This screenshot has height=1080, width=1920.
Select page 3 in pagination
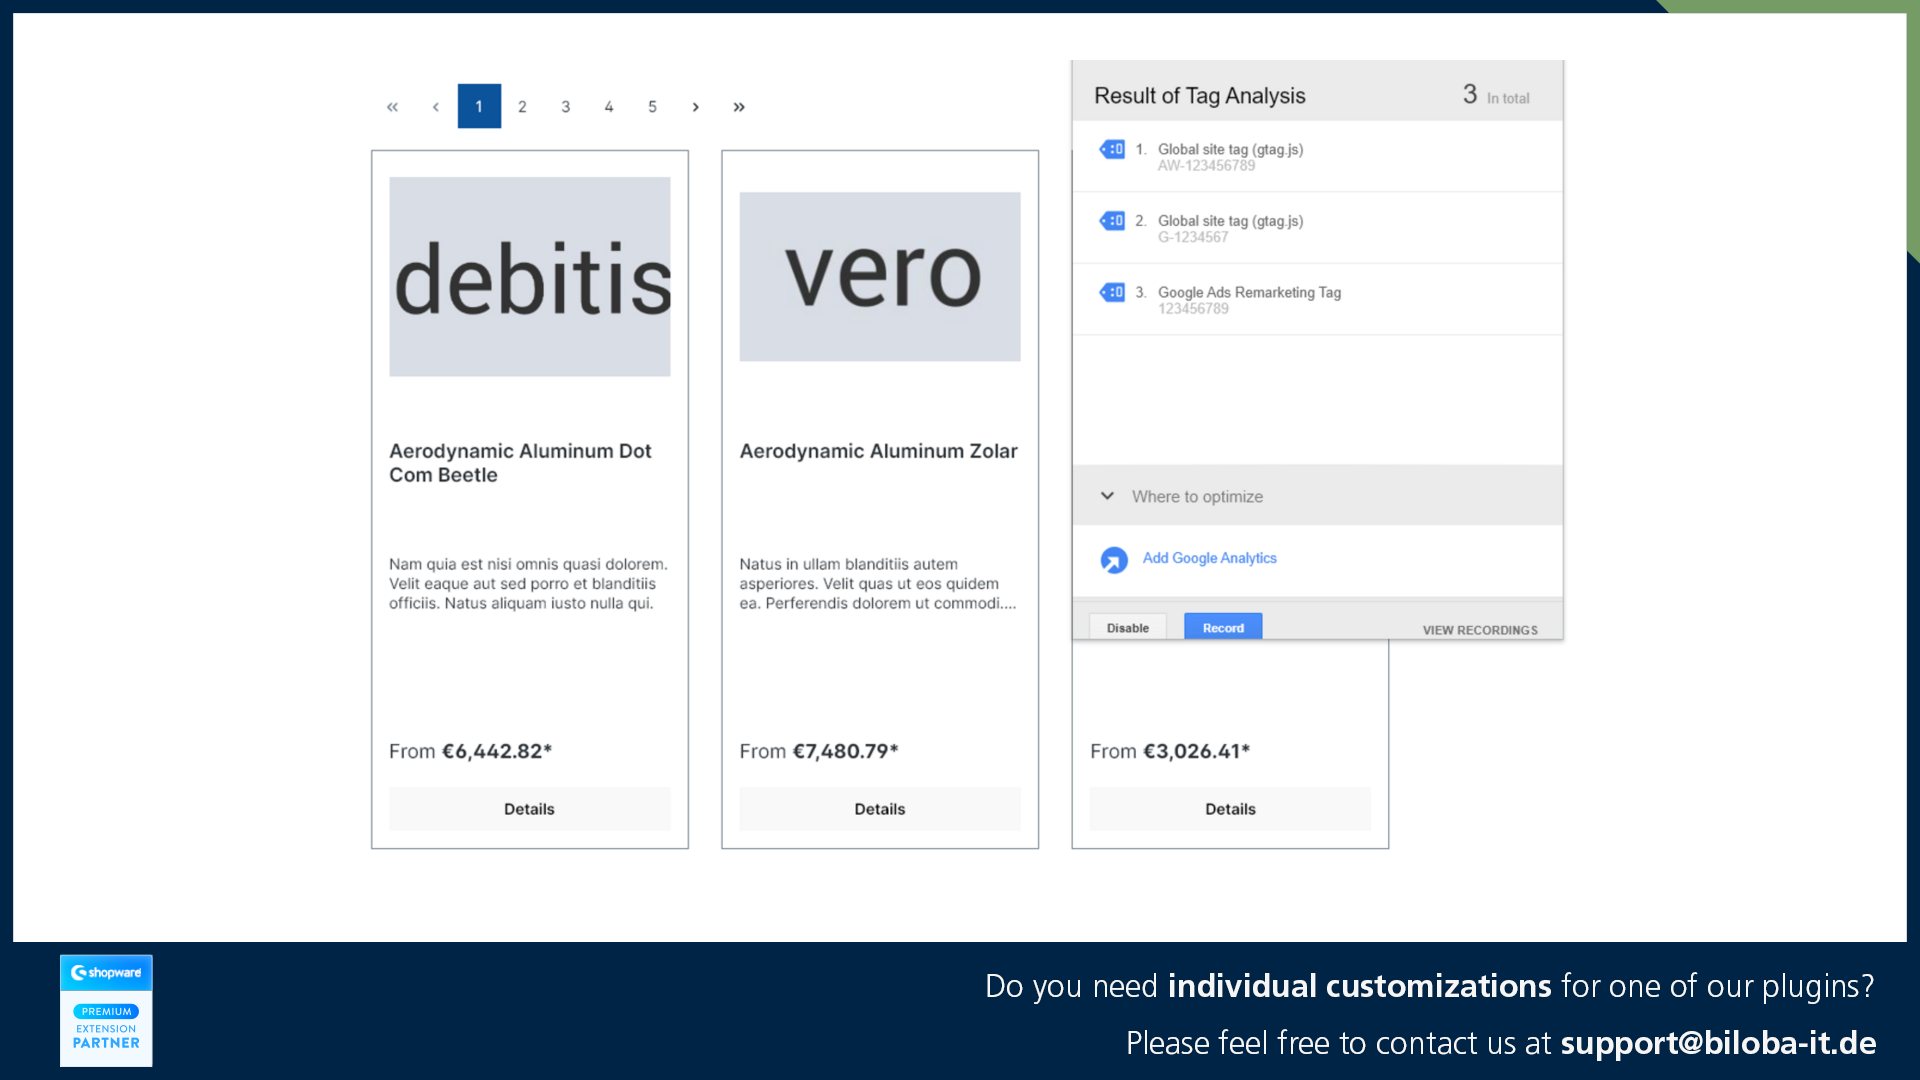(566, 107)
